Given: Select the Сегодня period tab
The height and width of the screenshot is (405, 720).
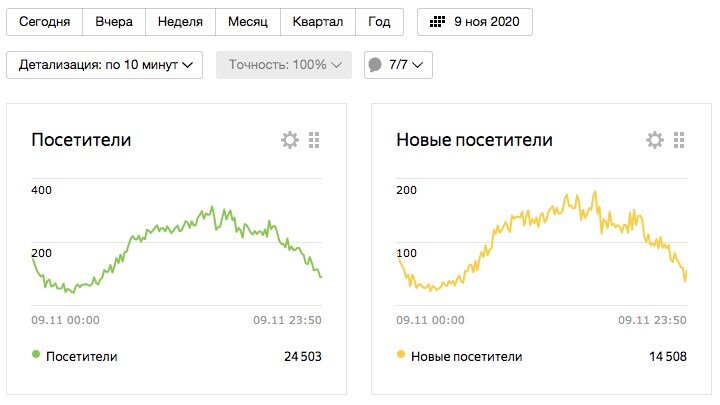Looking at the screenshot, I should tap(44, 22).
